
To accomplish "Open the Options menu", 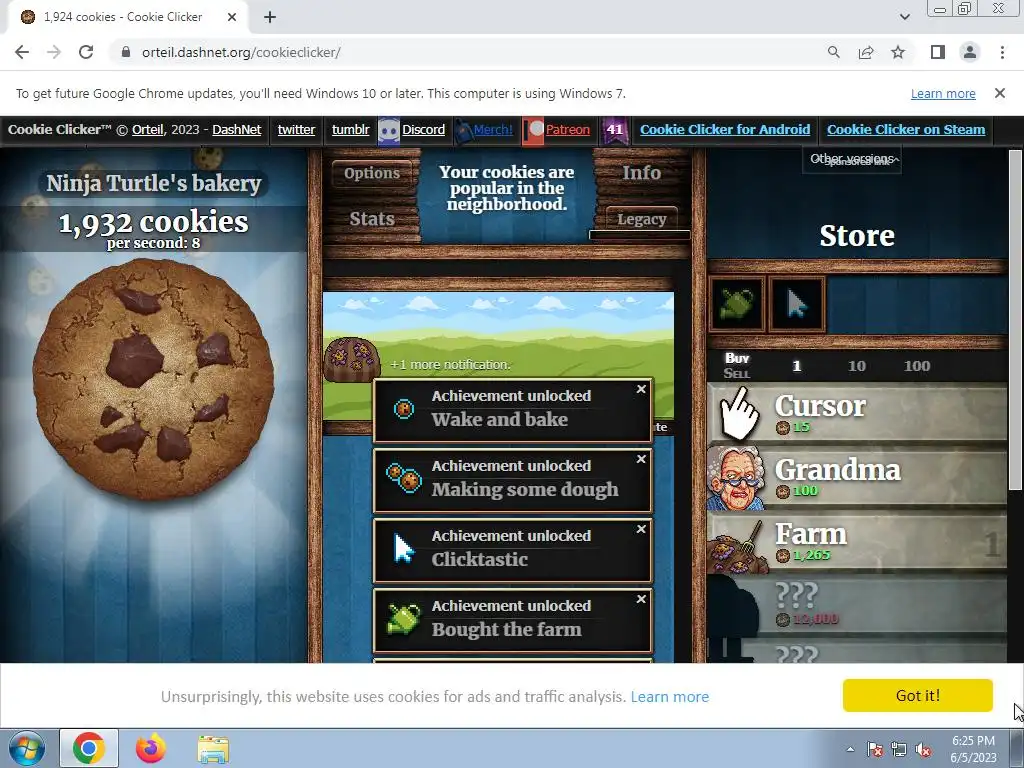I will 372,173.
